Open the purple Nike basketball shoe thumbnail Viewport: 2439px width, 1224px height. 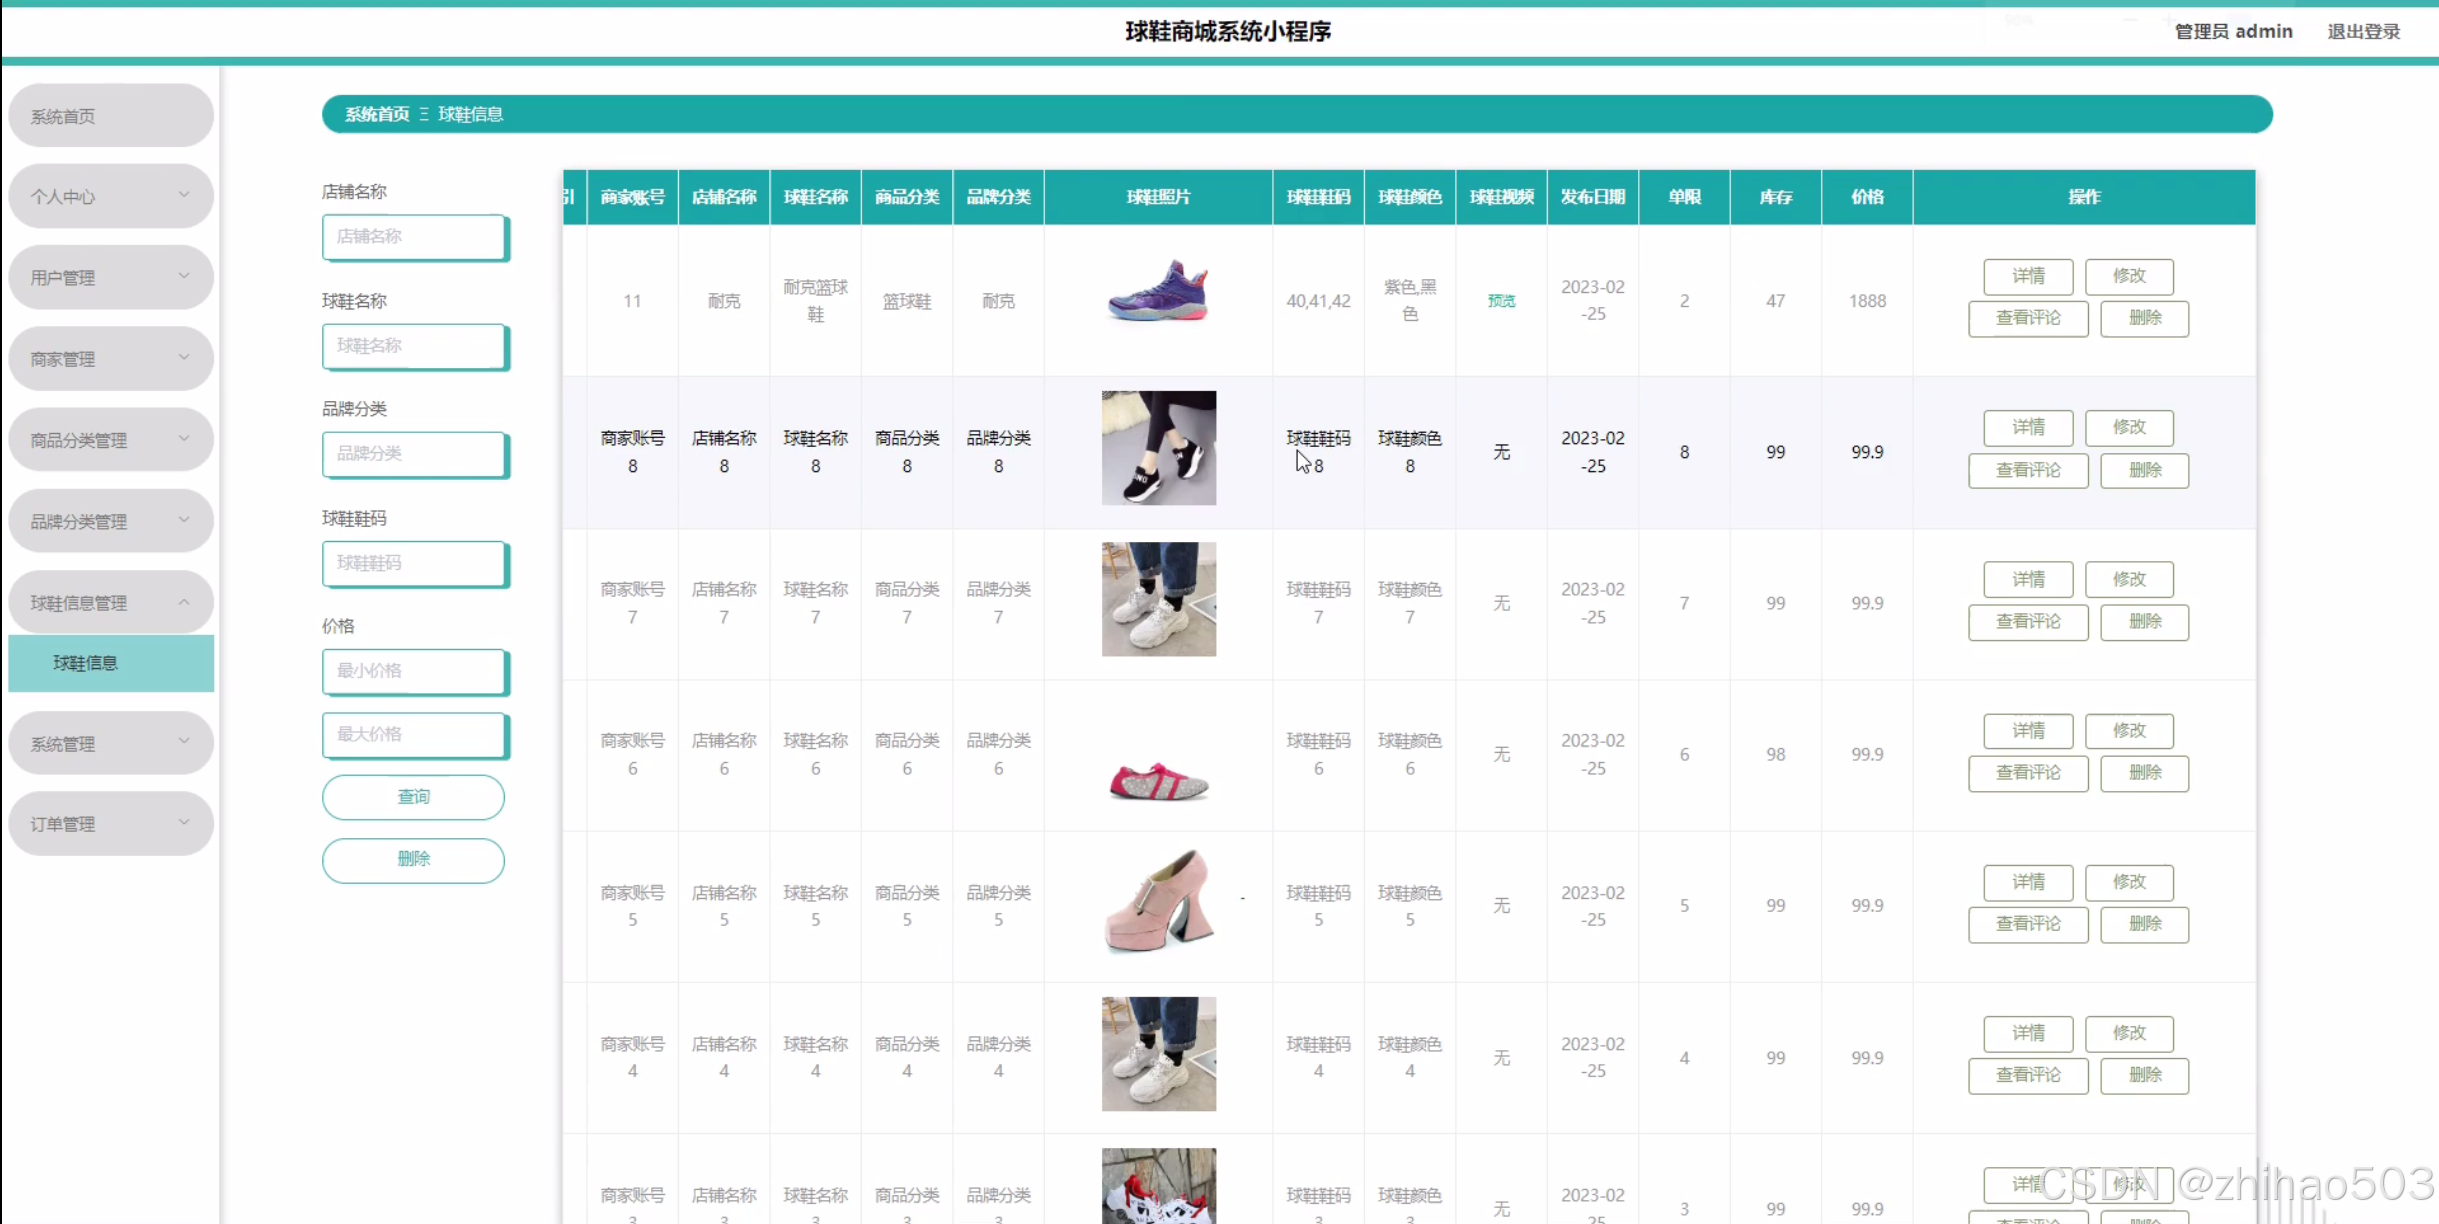pos(1158,292)
